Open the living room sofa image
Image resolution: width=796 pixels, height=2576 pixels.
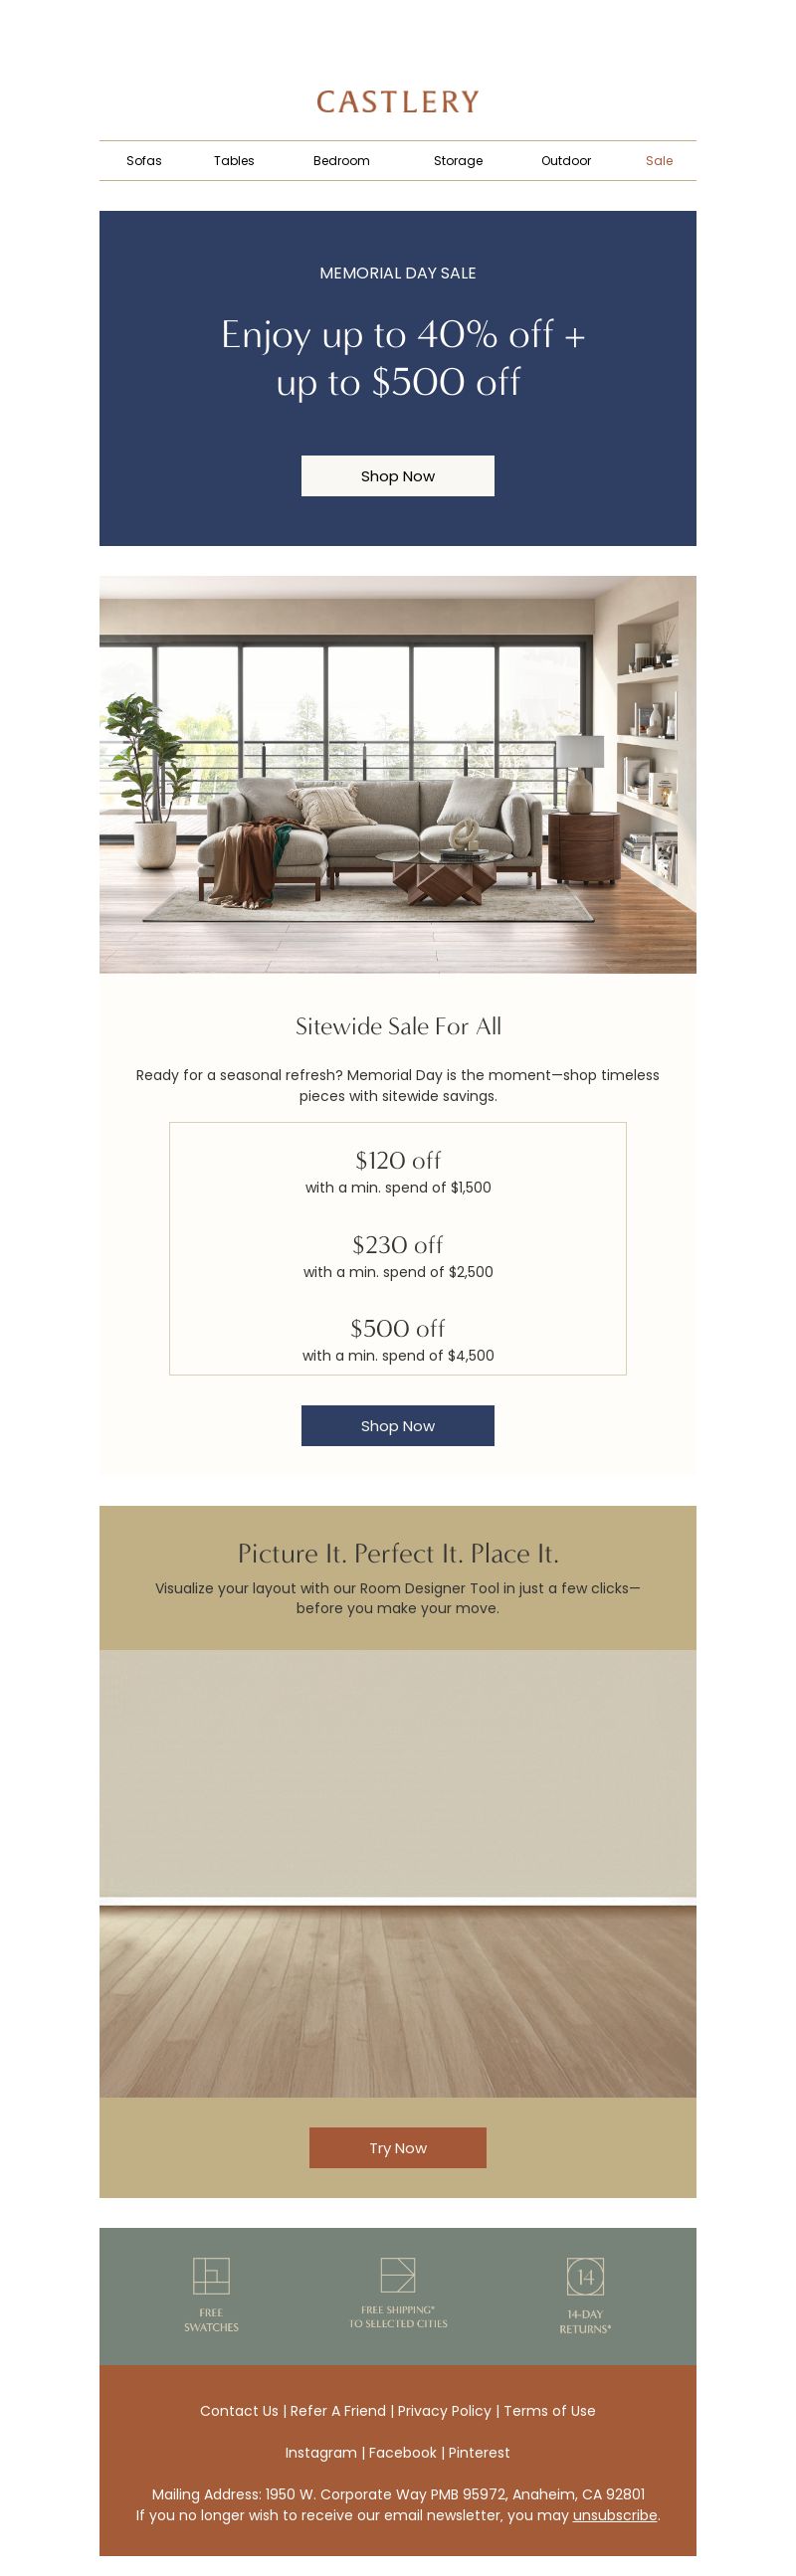(398, 774)
